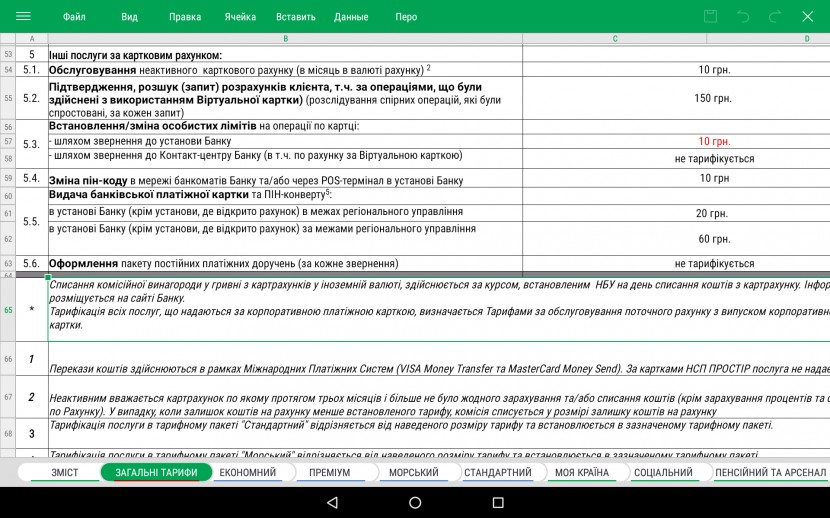Open the Вставить menu
830x518 pixels.
tap(295, 17)
